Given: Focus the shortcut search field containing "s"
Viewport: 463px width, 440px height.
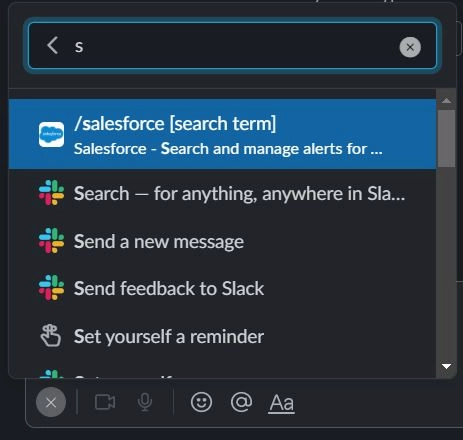Looking at the screenshot, I should [x=233, y=46].
